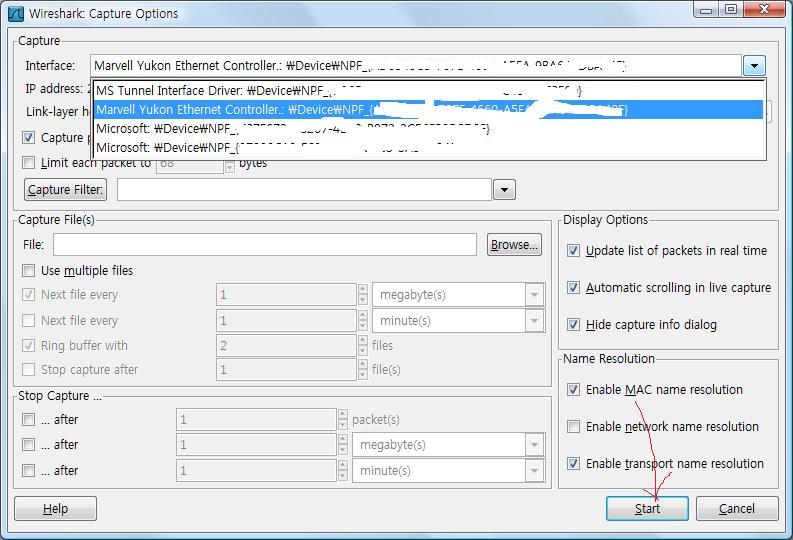Image resolution: width=793 pixels, height=540 pixels.
Task: Maximize the Capture Options window
Action: coord(731,10)
